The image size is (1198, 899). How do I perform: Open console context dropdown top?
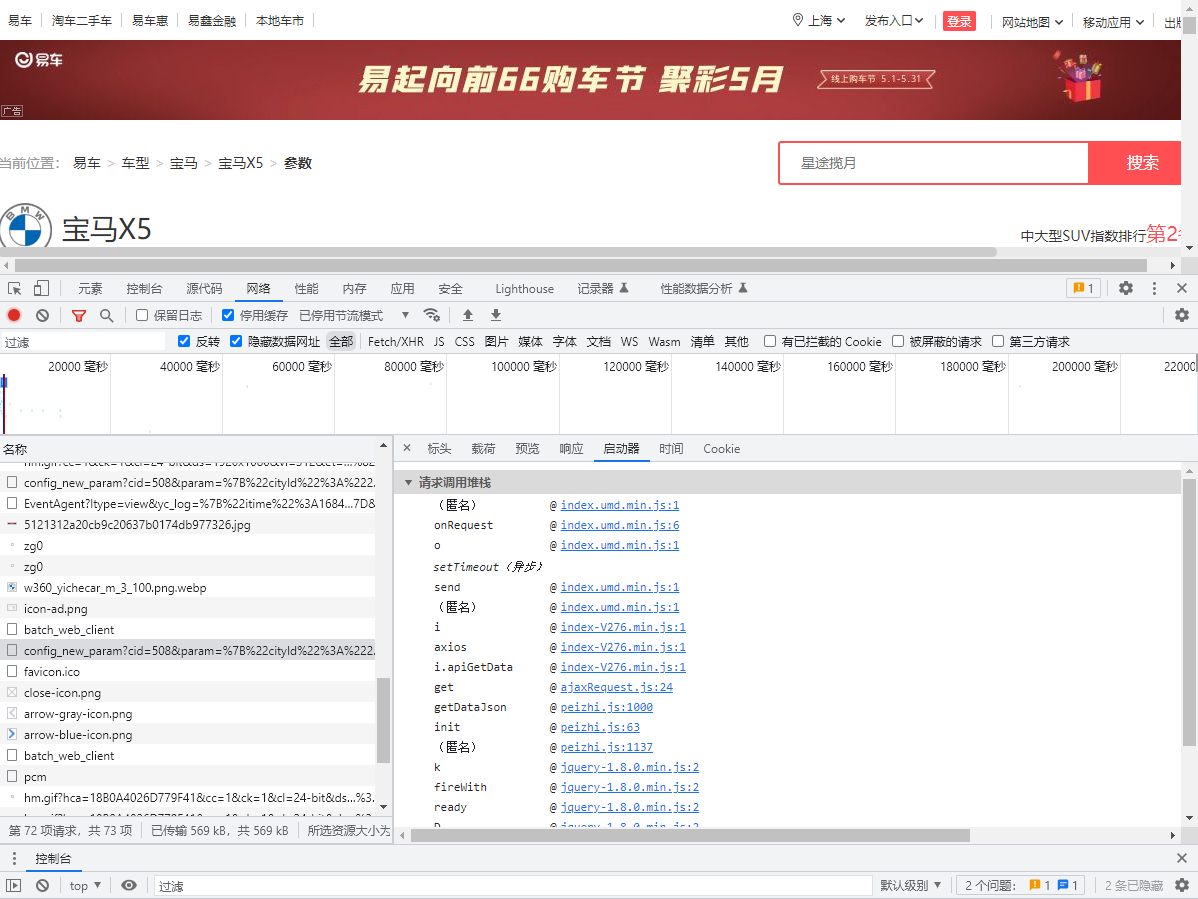85,885
